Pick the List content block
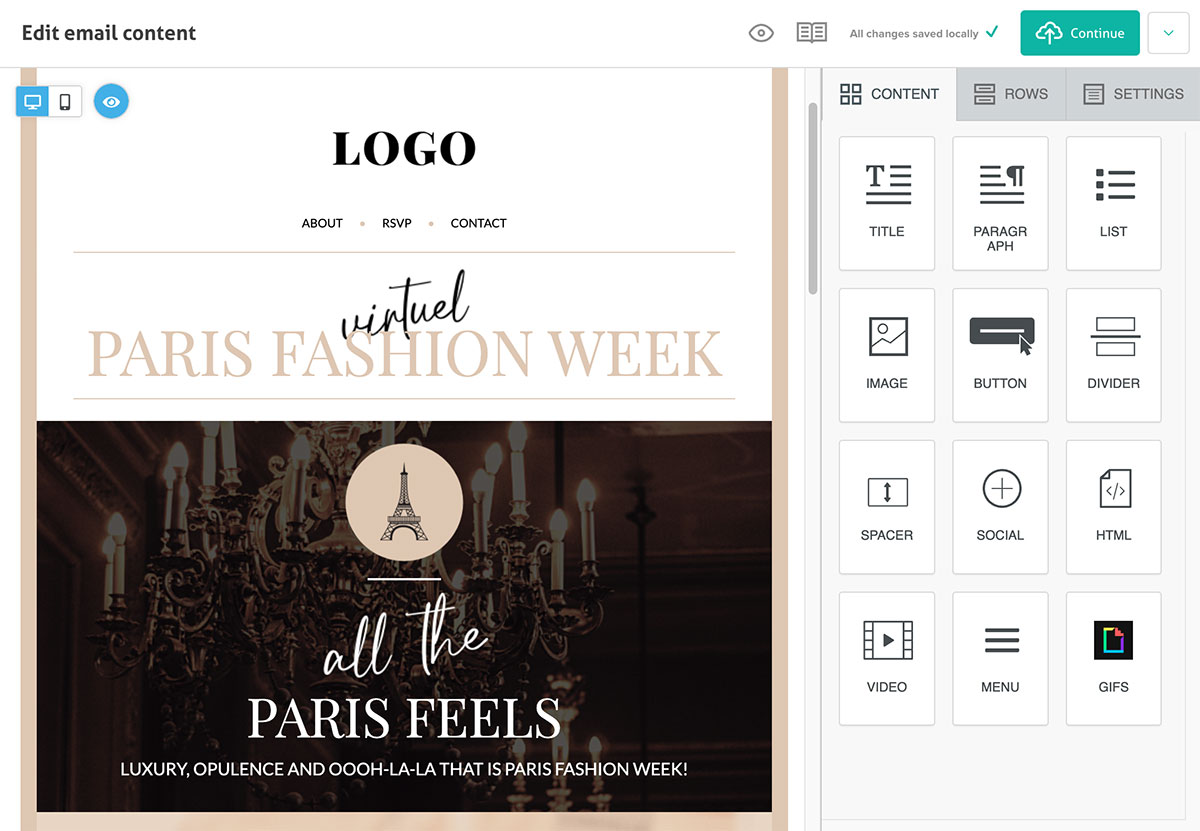The height and width of the screenshot is (831, 1200). (x=1113, y=203)
